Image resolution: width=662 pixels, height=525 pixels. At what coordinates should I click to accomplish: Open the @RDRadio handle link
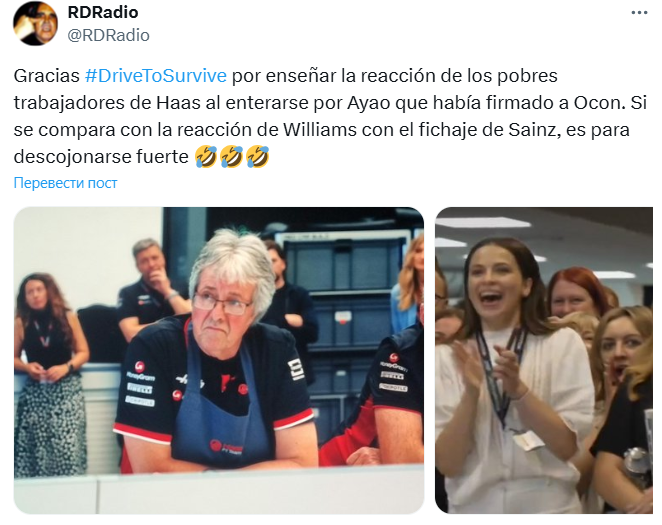[109, 35]
